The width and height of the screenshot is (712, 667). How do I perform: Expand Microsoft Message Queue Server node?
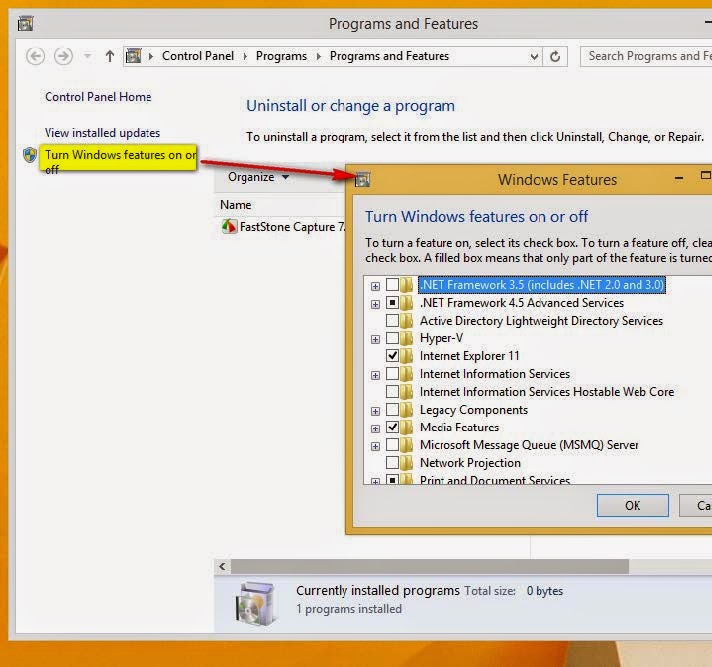375,446
